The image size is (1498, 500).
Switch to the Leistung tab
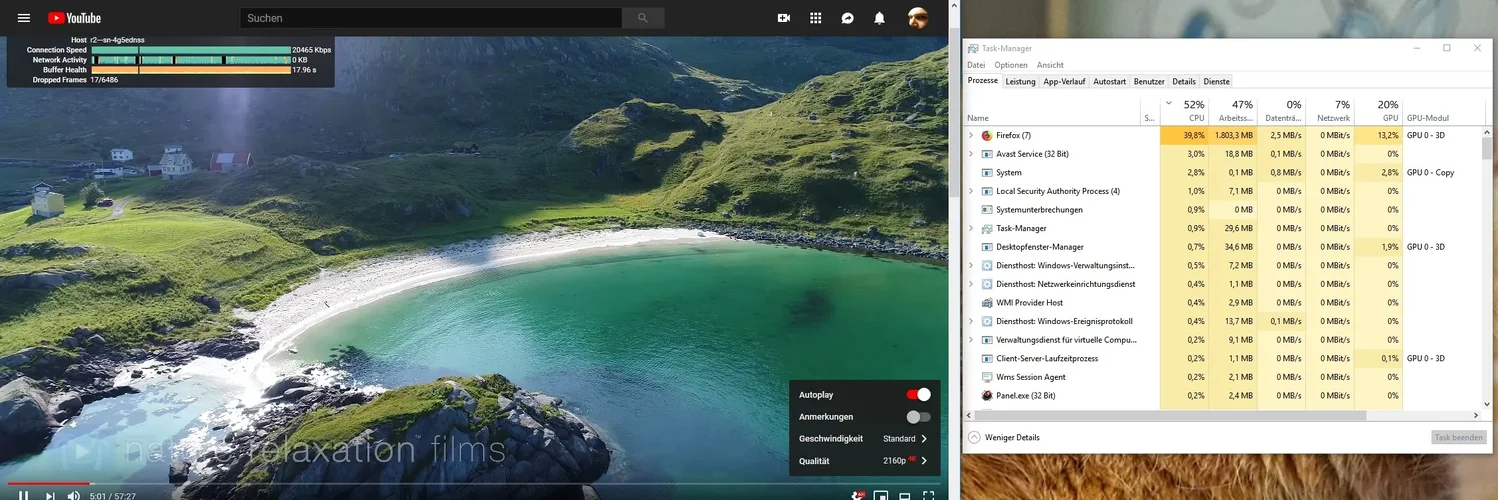pos(1020,81)
